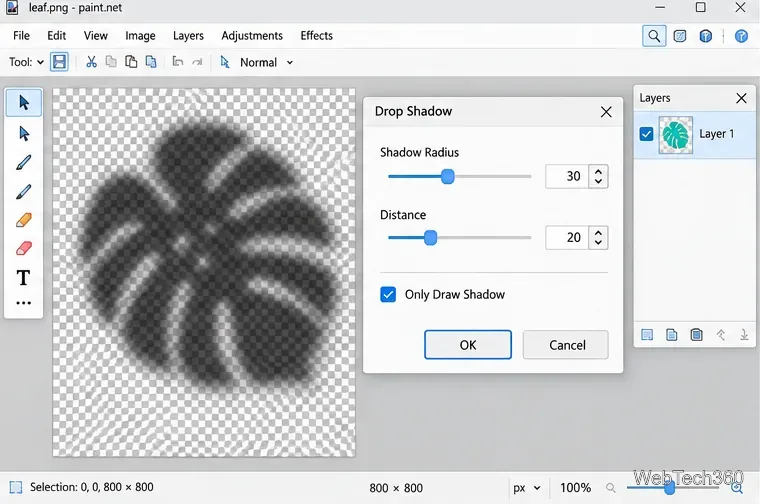Open the Image menu

140,36
